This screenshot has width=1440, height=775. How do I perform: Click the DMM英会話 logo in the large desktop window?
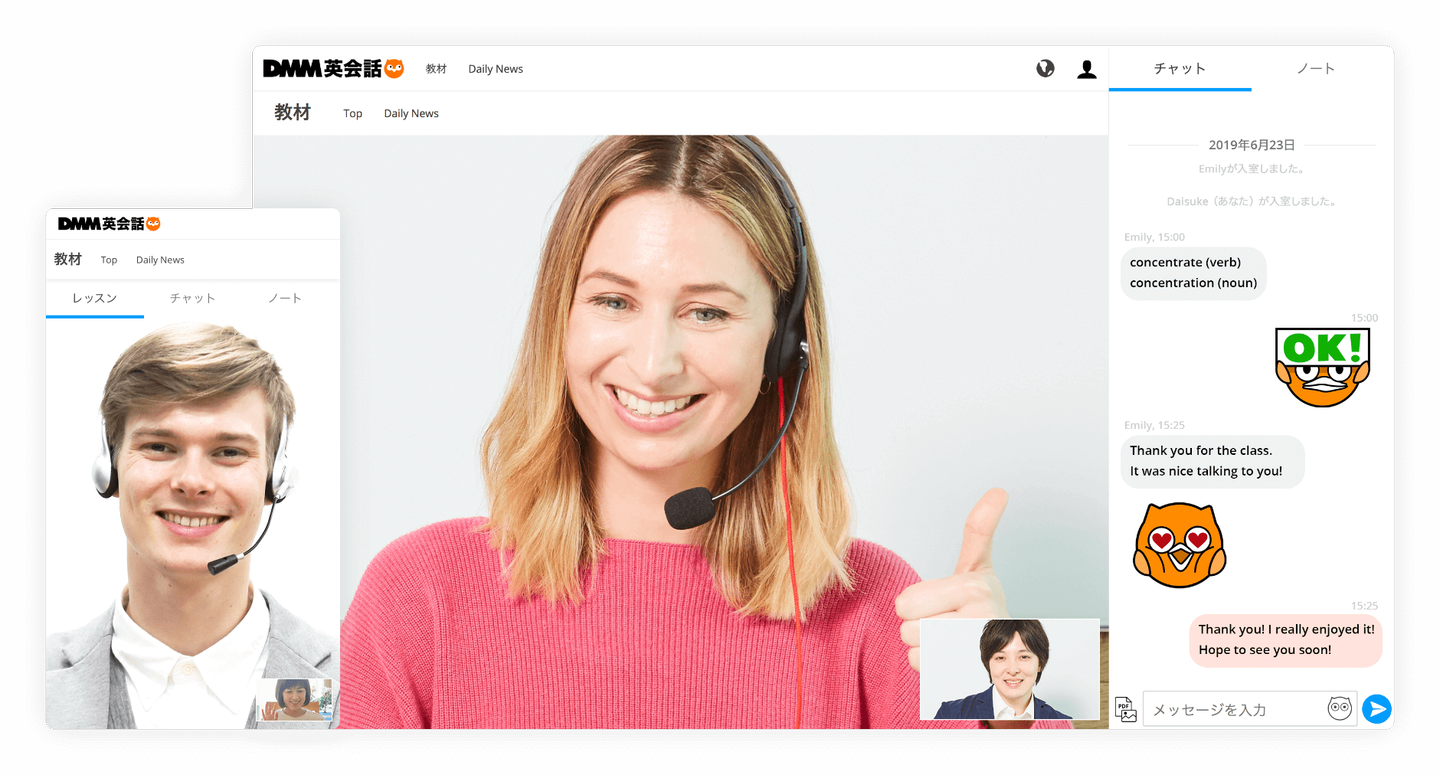pos(333,68)
